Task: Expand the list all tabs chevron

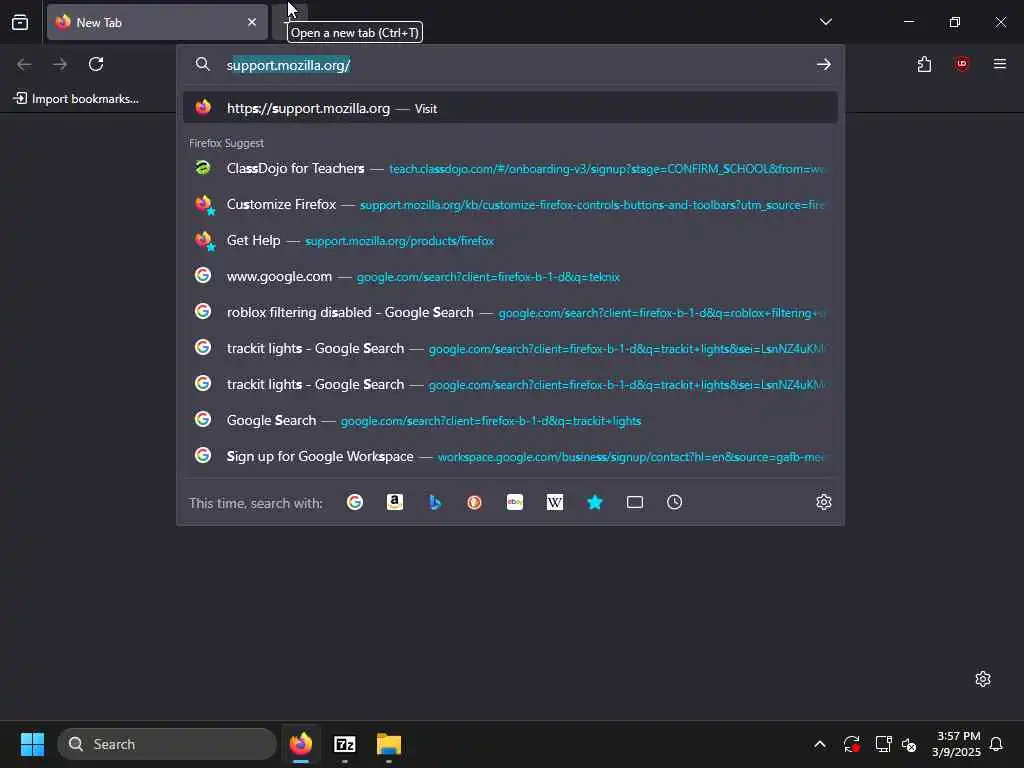Action: click(825, 22)
